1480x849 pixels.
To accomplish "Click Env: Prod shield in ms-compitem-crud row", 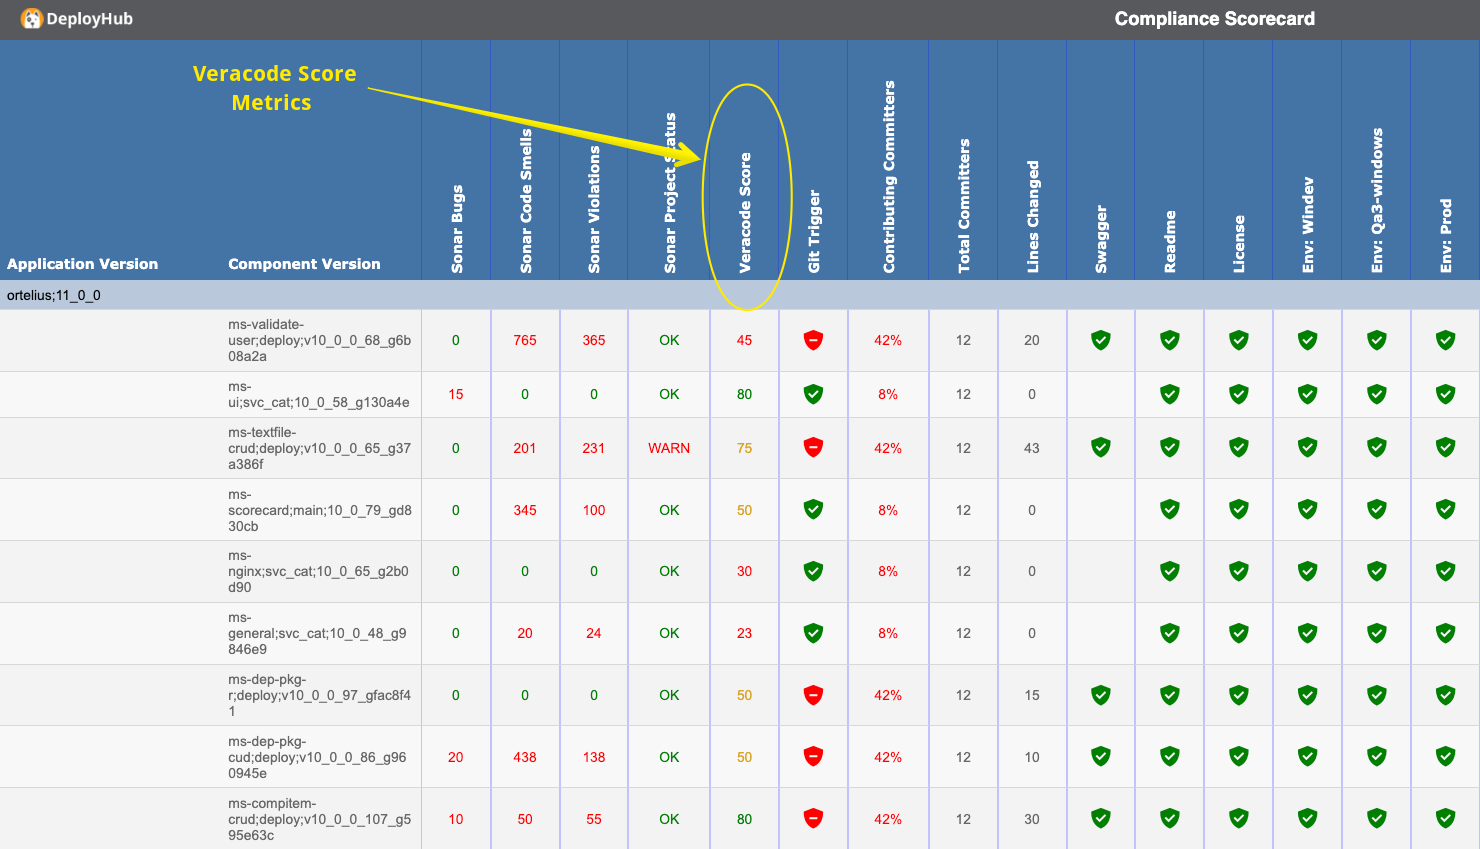I will (x=1445, y=819).
